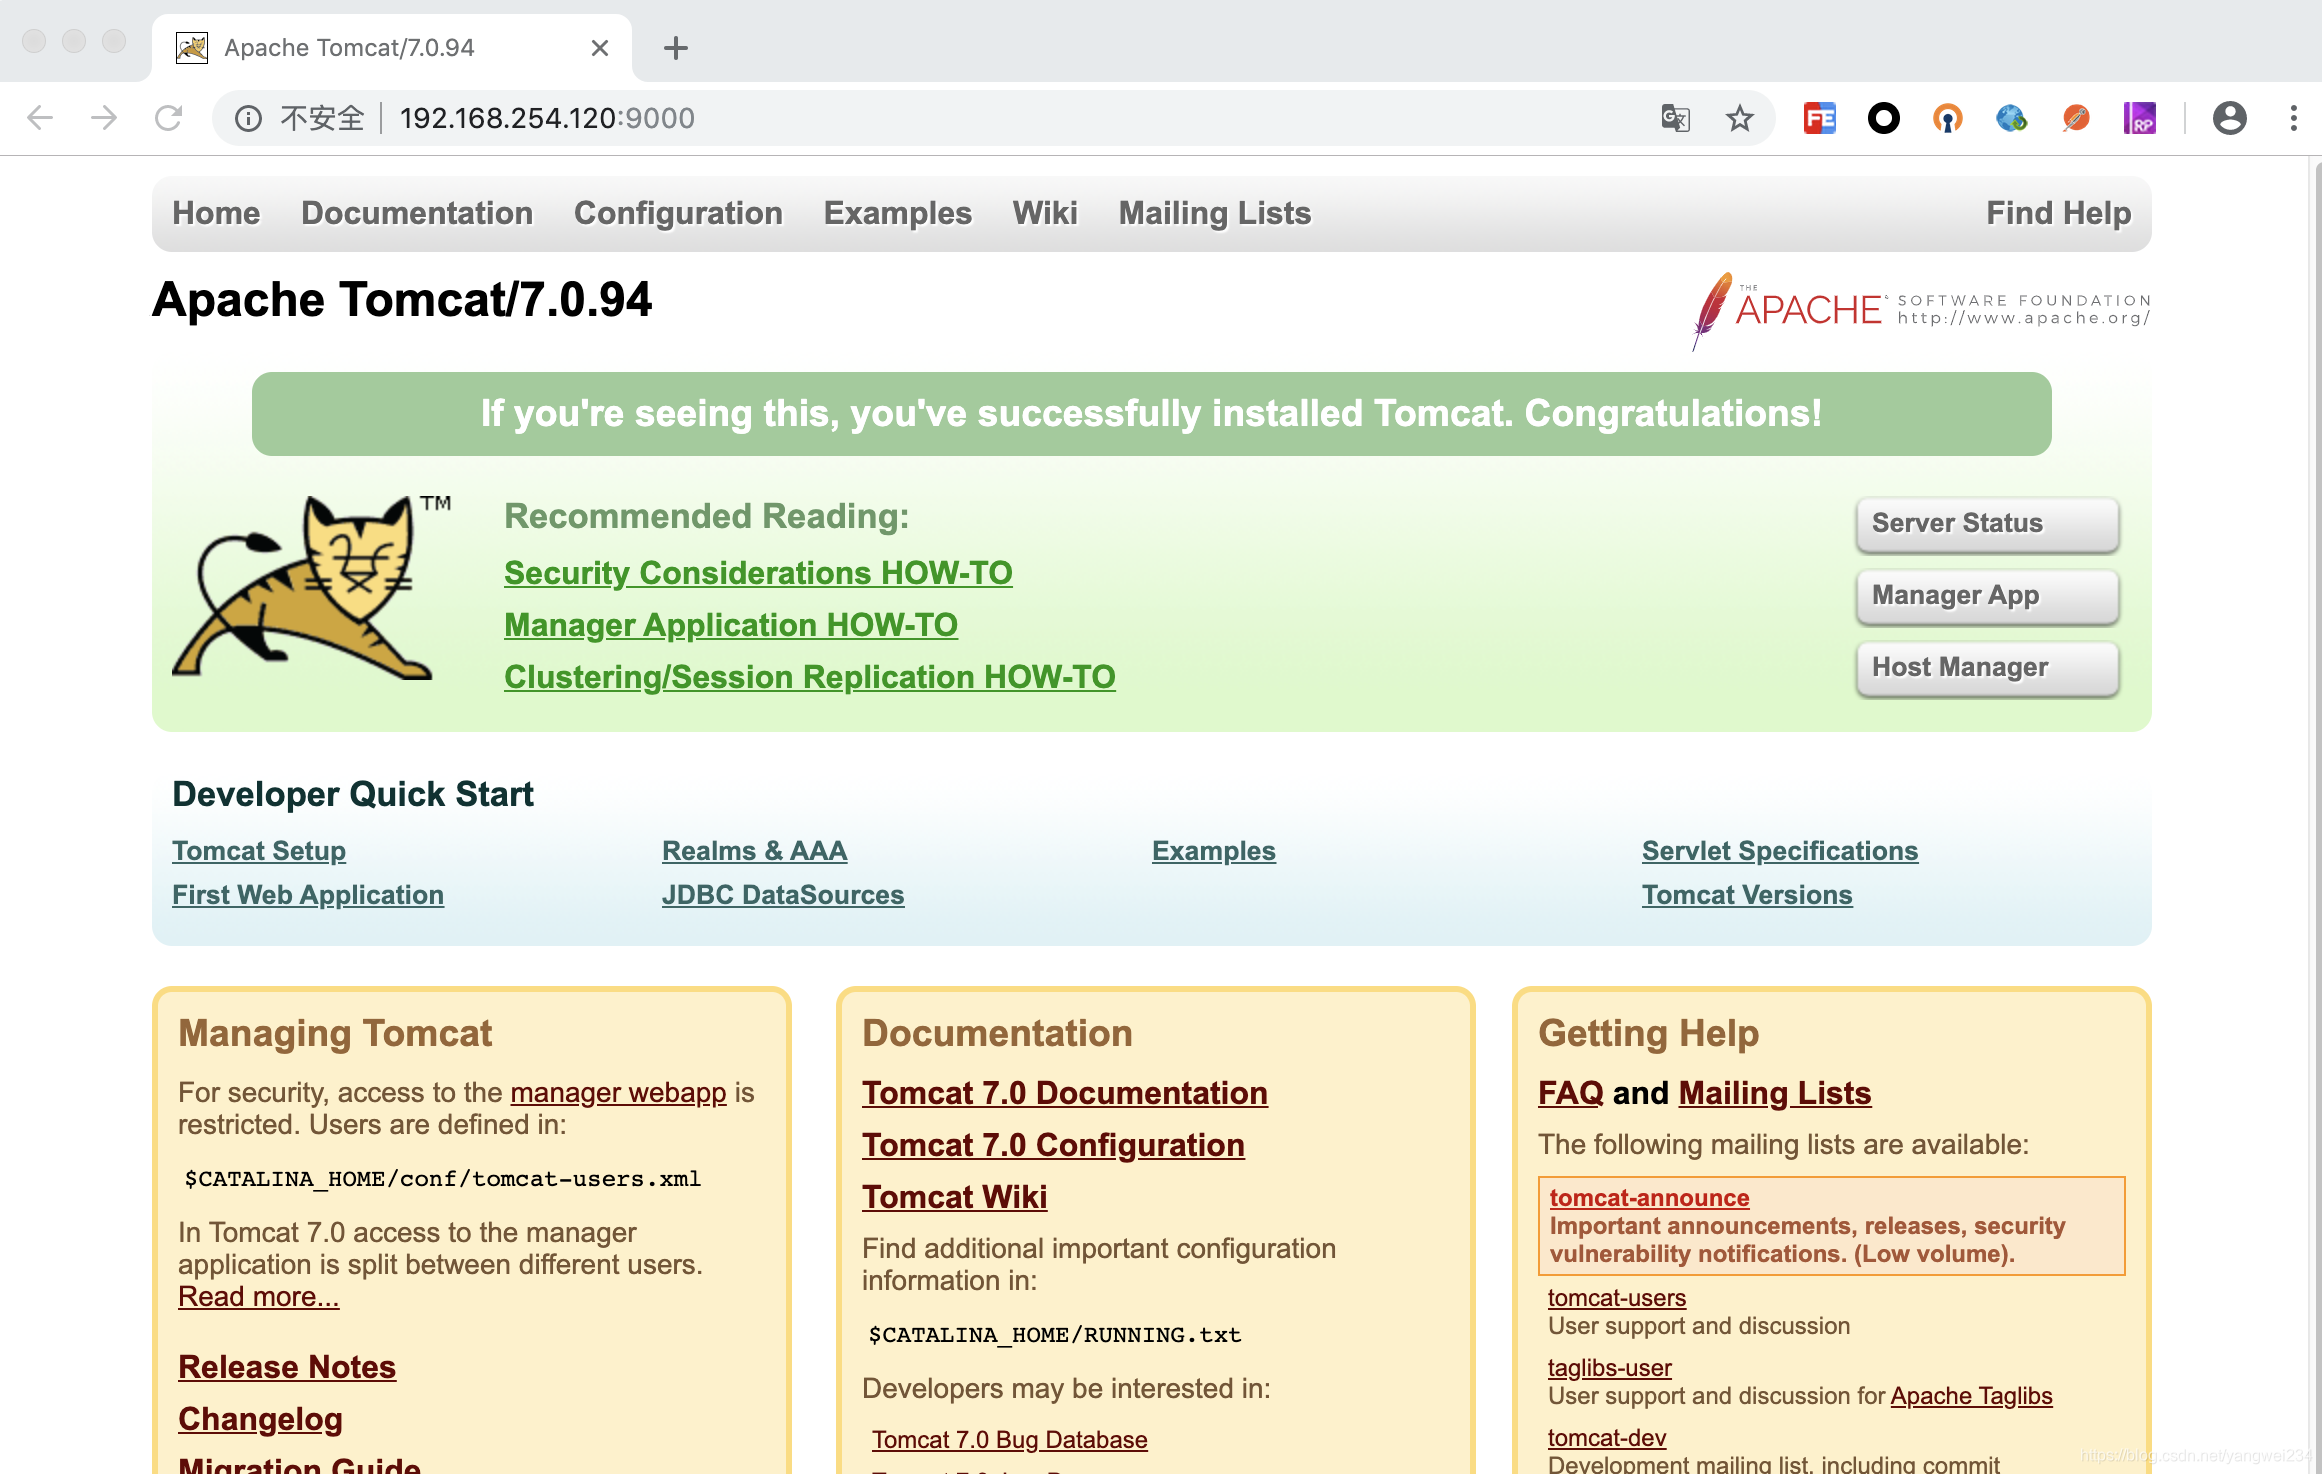This screenshot has width=2322, height=1474.
Task: Open the Release Notes link
Action: (287, 1367)
